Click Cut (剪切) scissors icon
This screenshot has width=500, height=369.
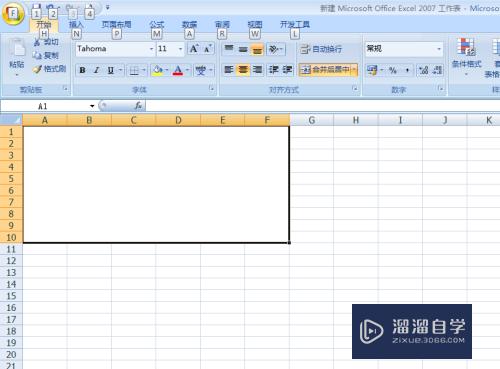(x=37, y=42)
